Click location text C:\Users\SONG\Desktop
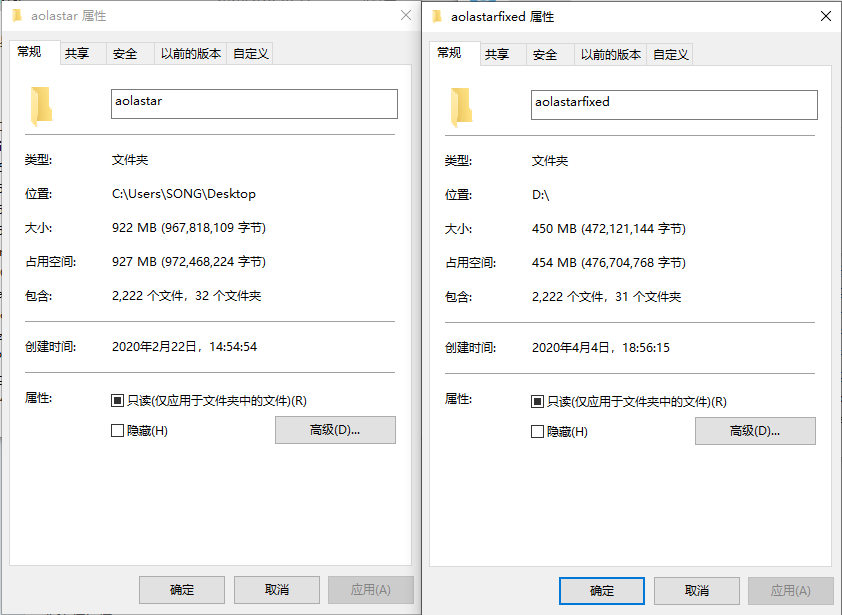 point(184,194)
